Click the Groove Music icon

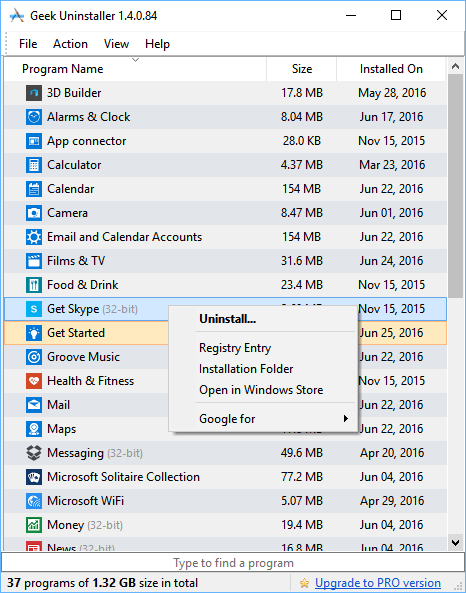click(x=34, y=357)
